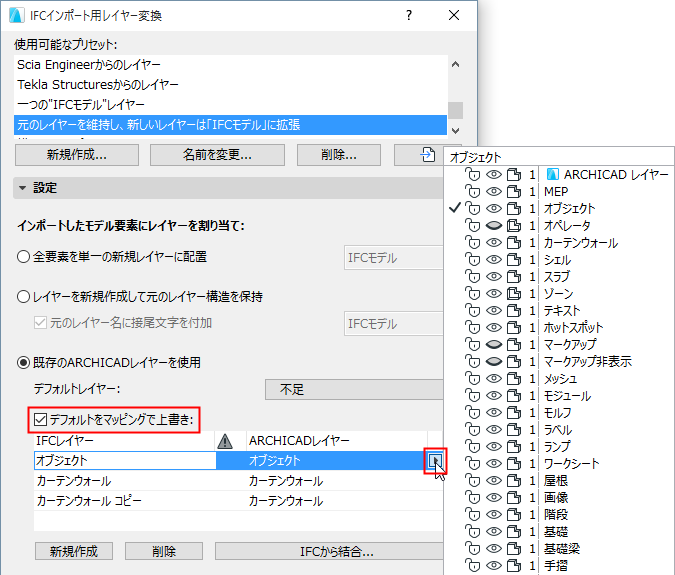
Task: Click the lock icon in the 基礎梁 row
Action: [472, 548]
